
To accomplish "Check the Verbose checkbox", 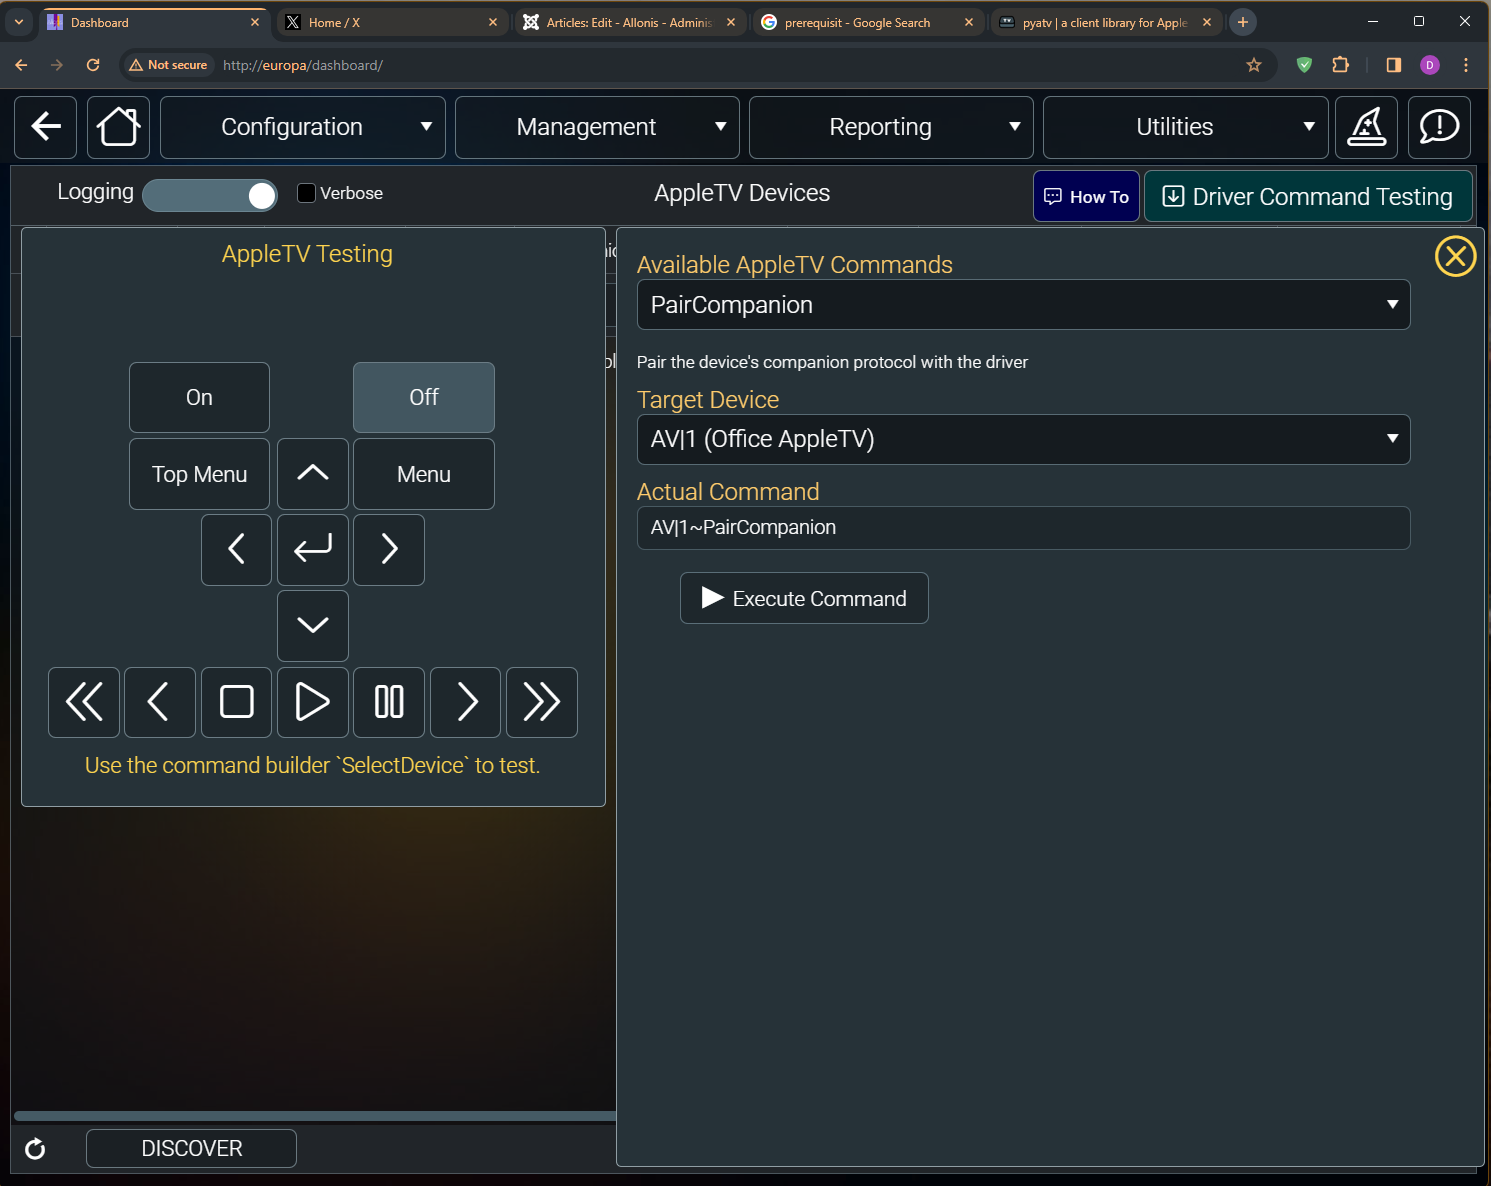I will point(307,193).
